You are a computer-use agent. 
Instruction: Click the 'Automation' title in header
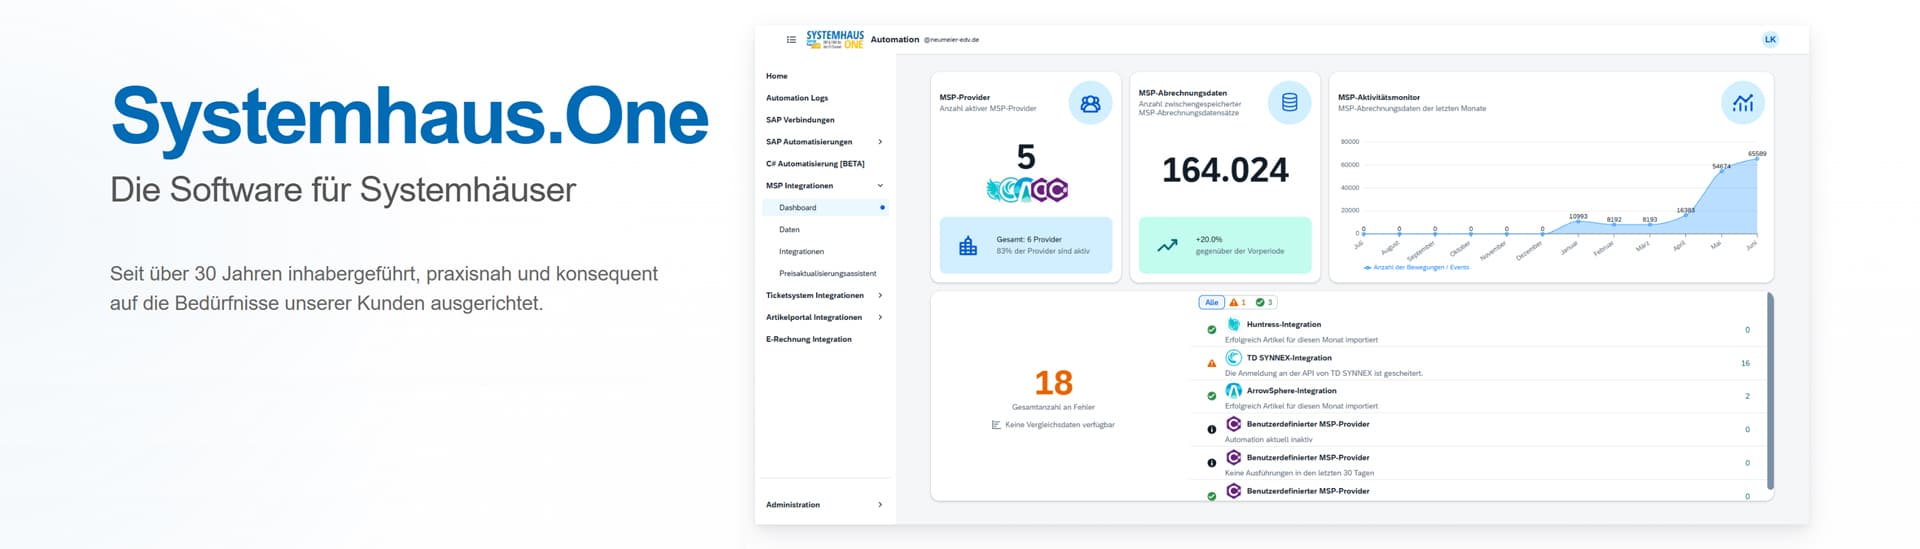[x=895, y=40]
